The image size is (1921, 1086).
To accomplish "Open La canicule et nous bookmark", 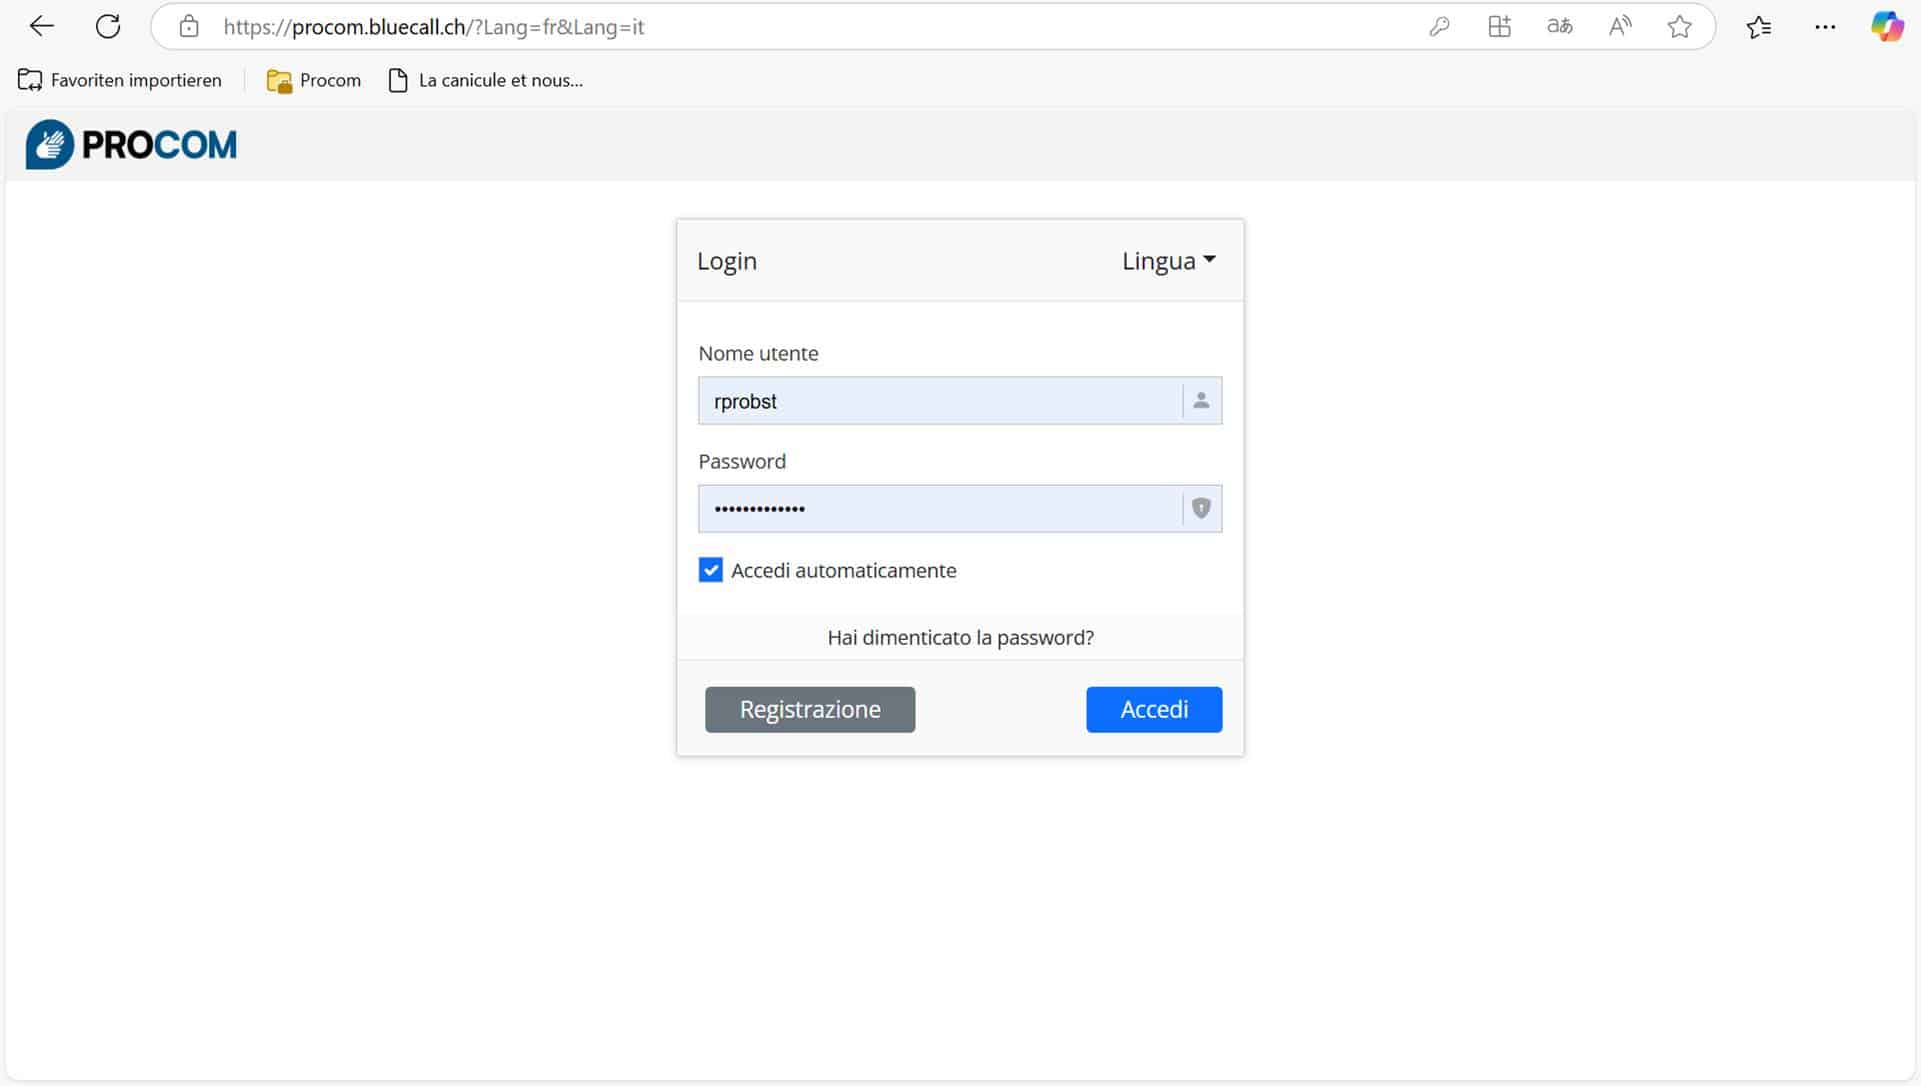I will click(x=486, y=80).
